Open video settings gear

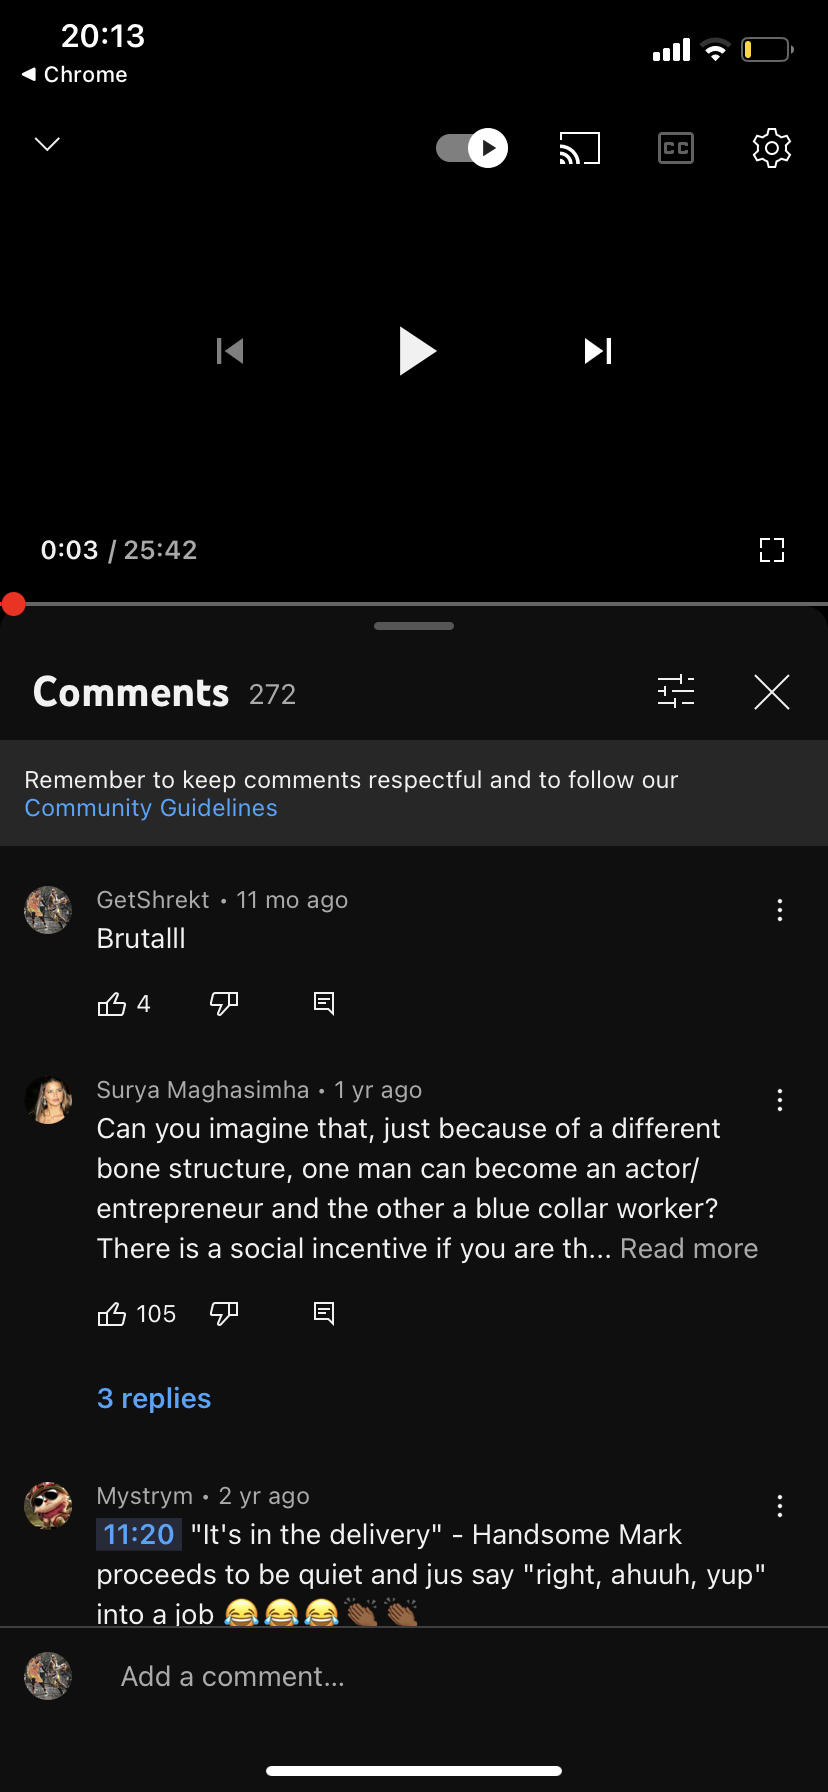tap(772, 148)
